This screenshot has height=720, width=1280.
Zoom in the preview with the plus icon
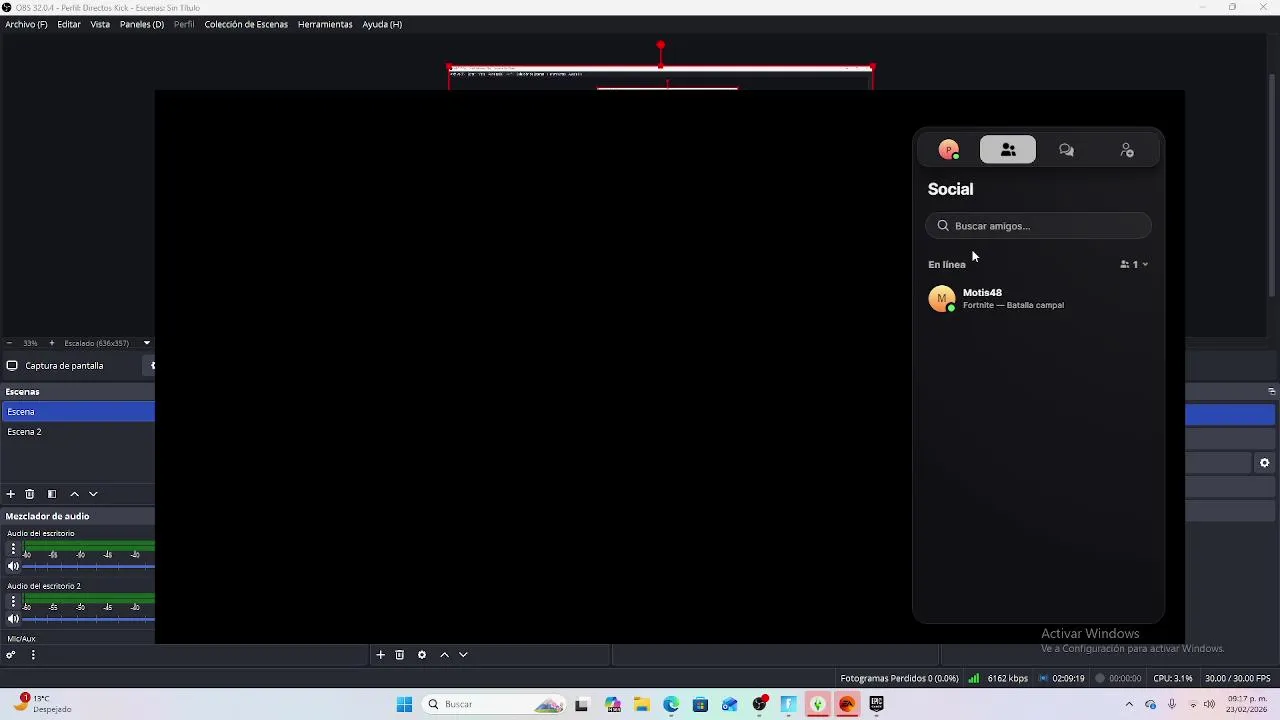pos(52,343)
